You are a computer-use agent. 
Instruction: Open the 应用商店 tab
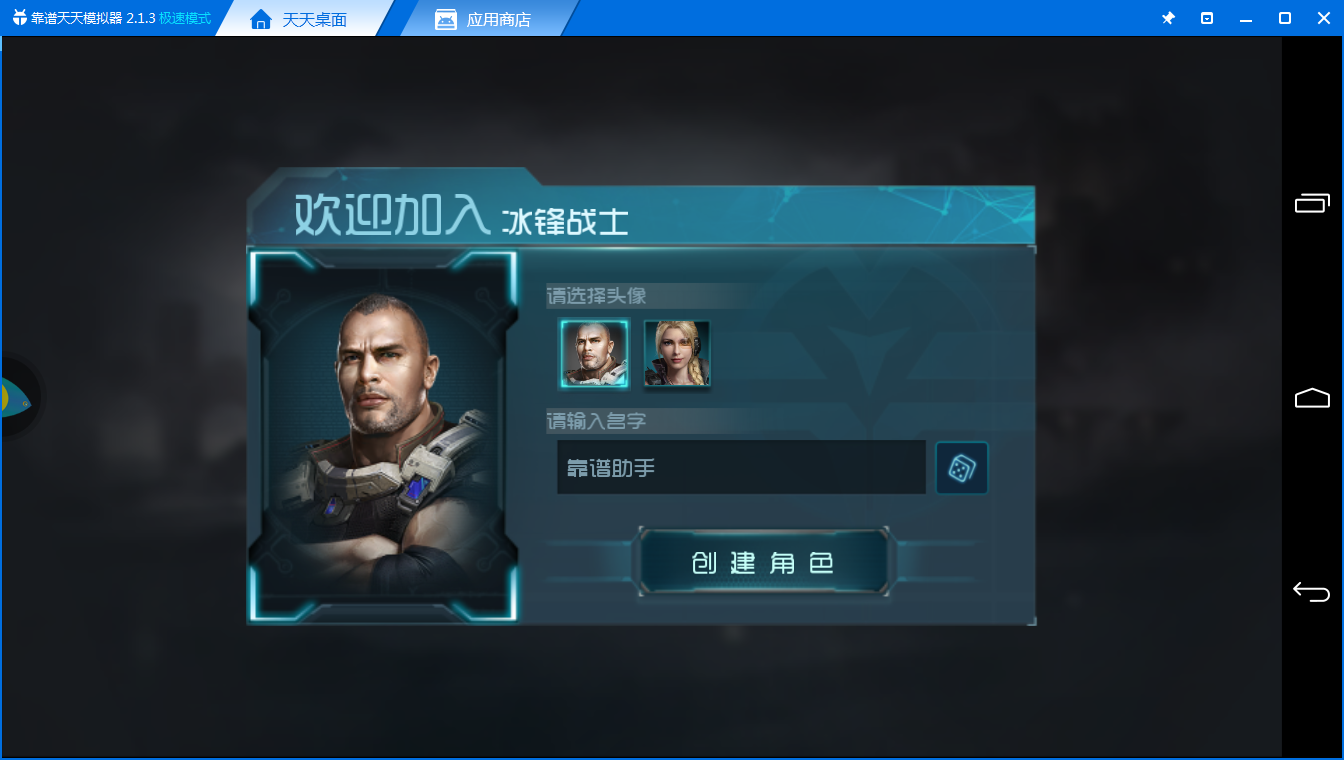click(484, 19)
